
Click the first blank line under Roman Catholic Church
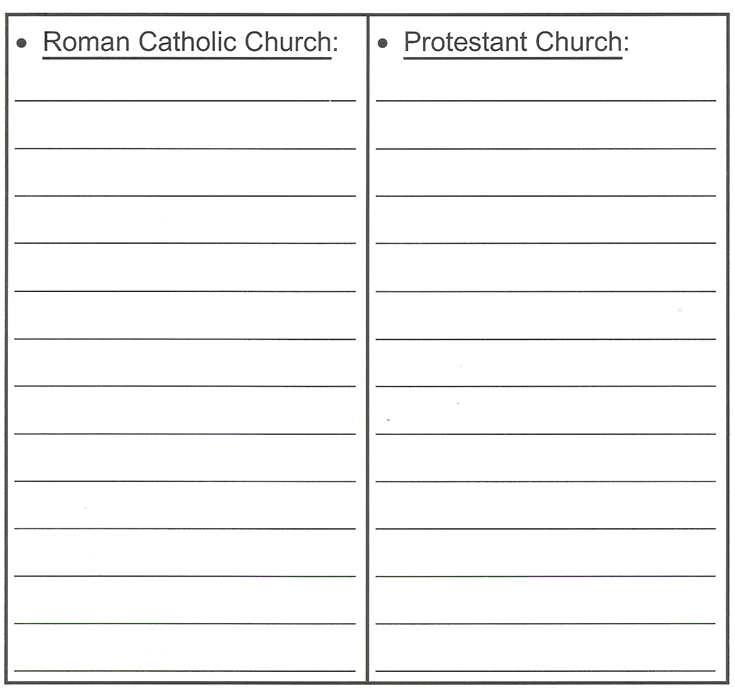pyautogui.click(x=185, y=99)
